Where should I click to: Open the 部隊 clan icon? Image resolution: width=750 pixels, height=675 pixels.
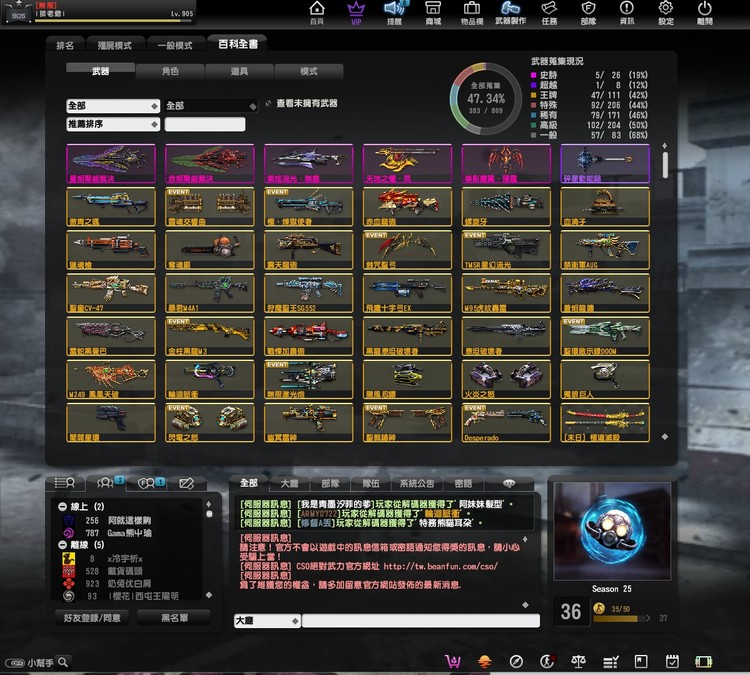[588, 12]
